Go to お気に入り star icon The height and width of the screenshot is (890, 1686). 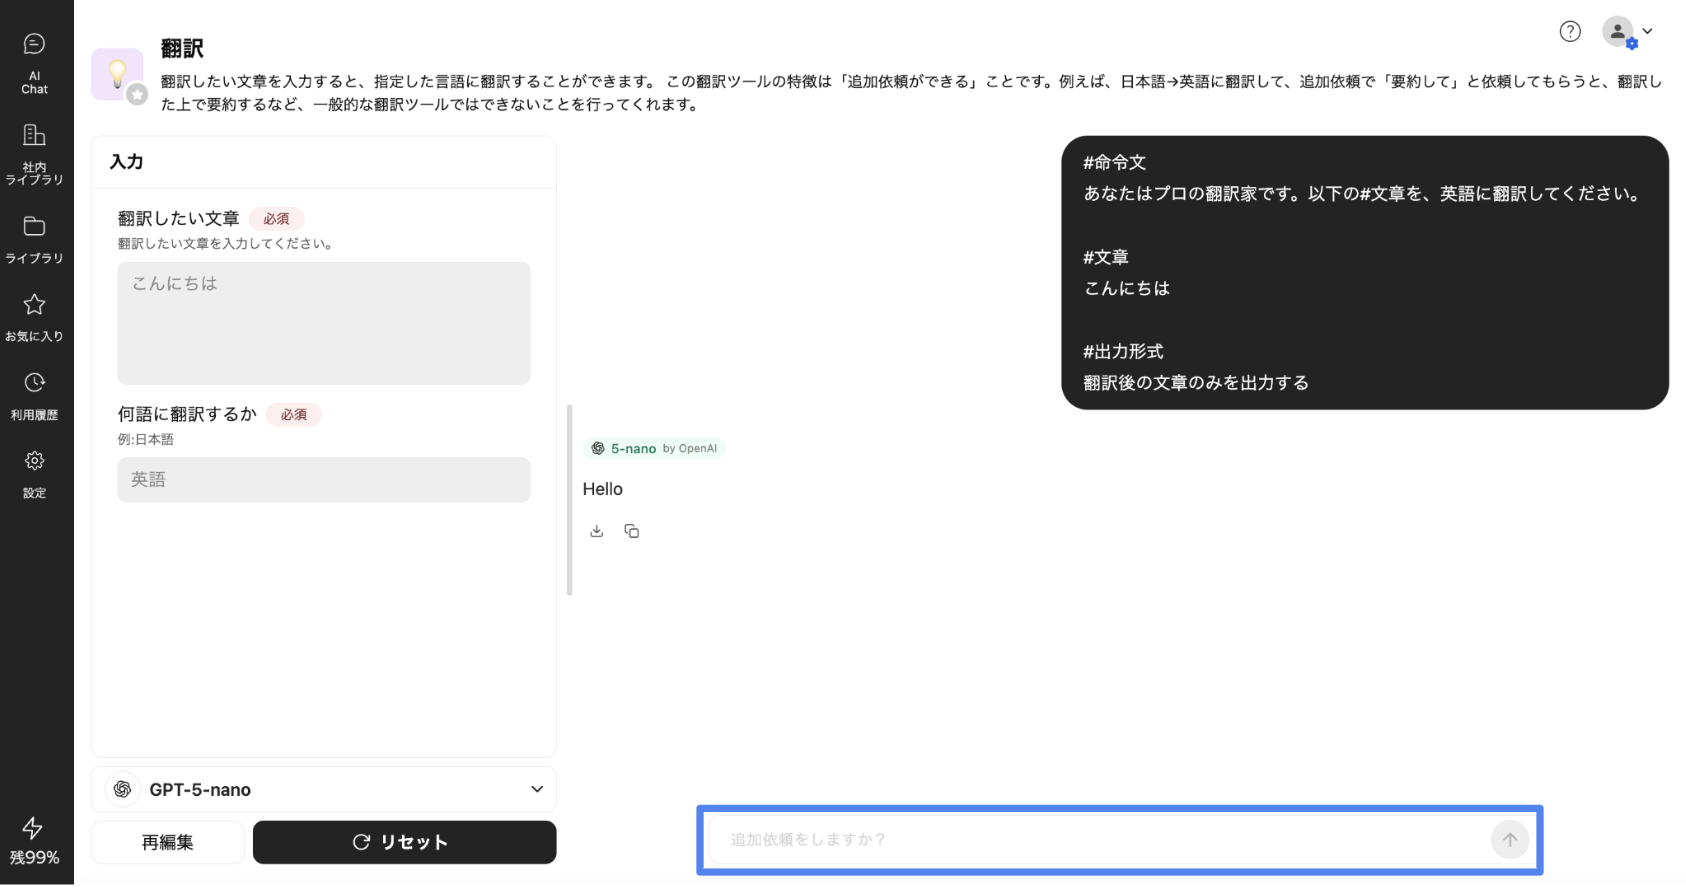coord(34,316)
